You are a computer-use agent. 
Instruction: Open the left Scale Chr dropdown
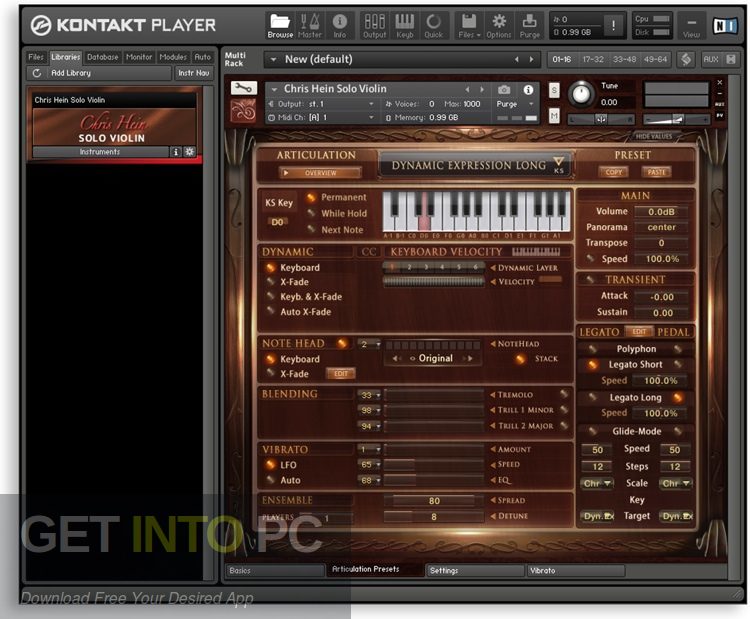point(596,484)
